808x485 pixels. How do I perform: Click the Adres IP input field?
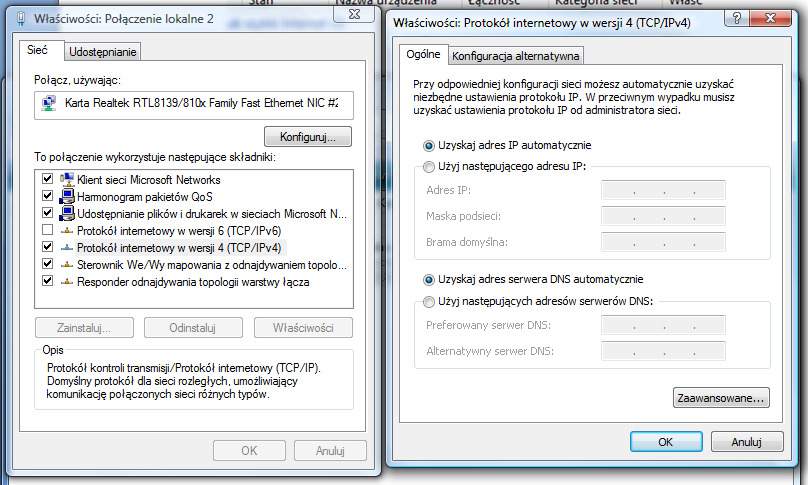663,190
